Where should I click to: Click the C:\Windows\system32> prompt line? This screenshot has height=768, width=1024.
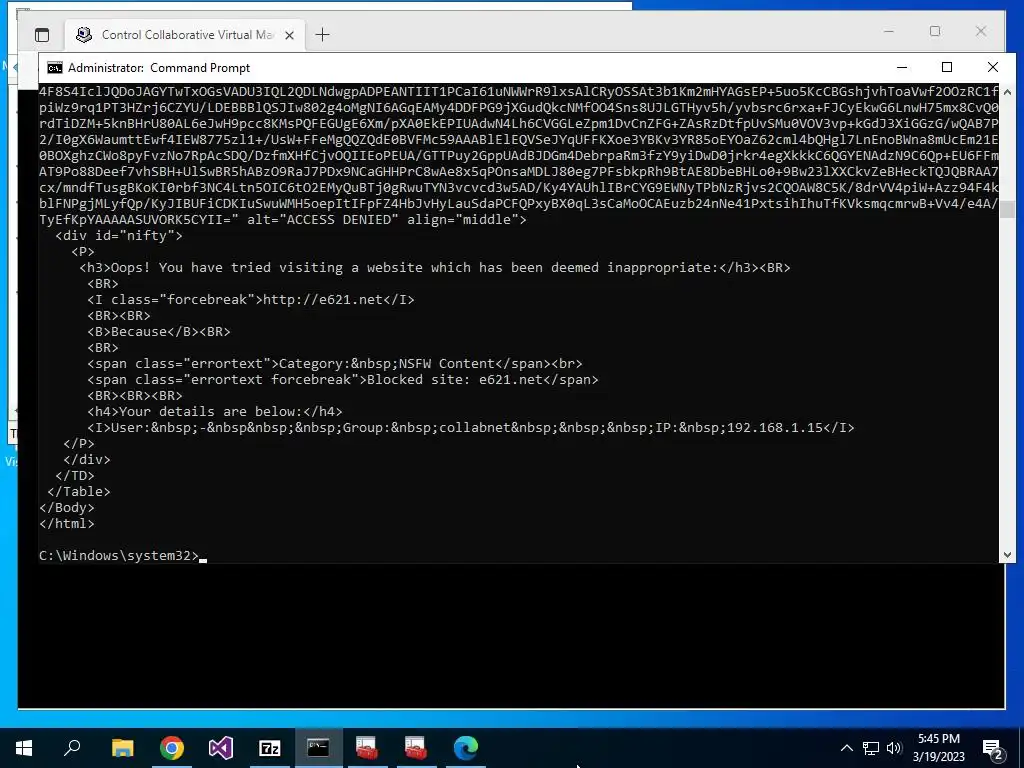click(x=119, y=556)
